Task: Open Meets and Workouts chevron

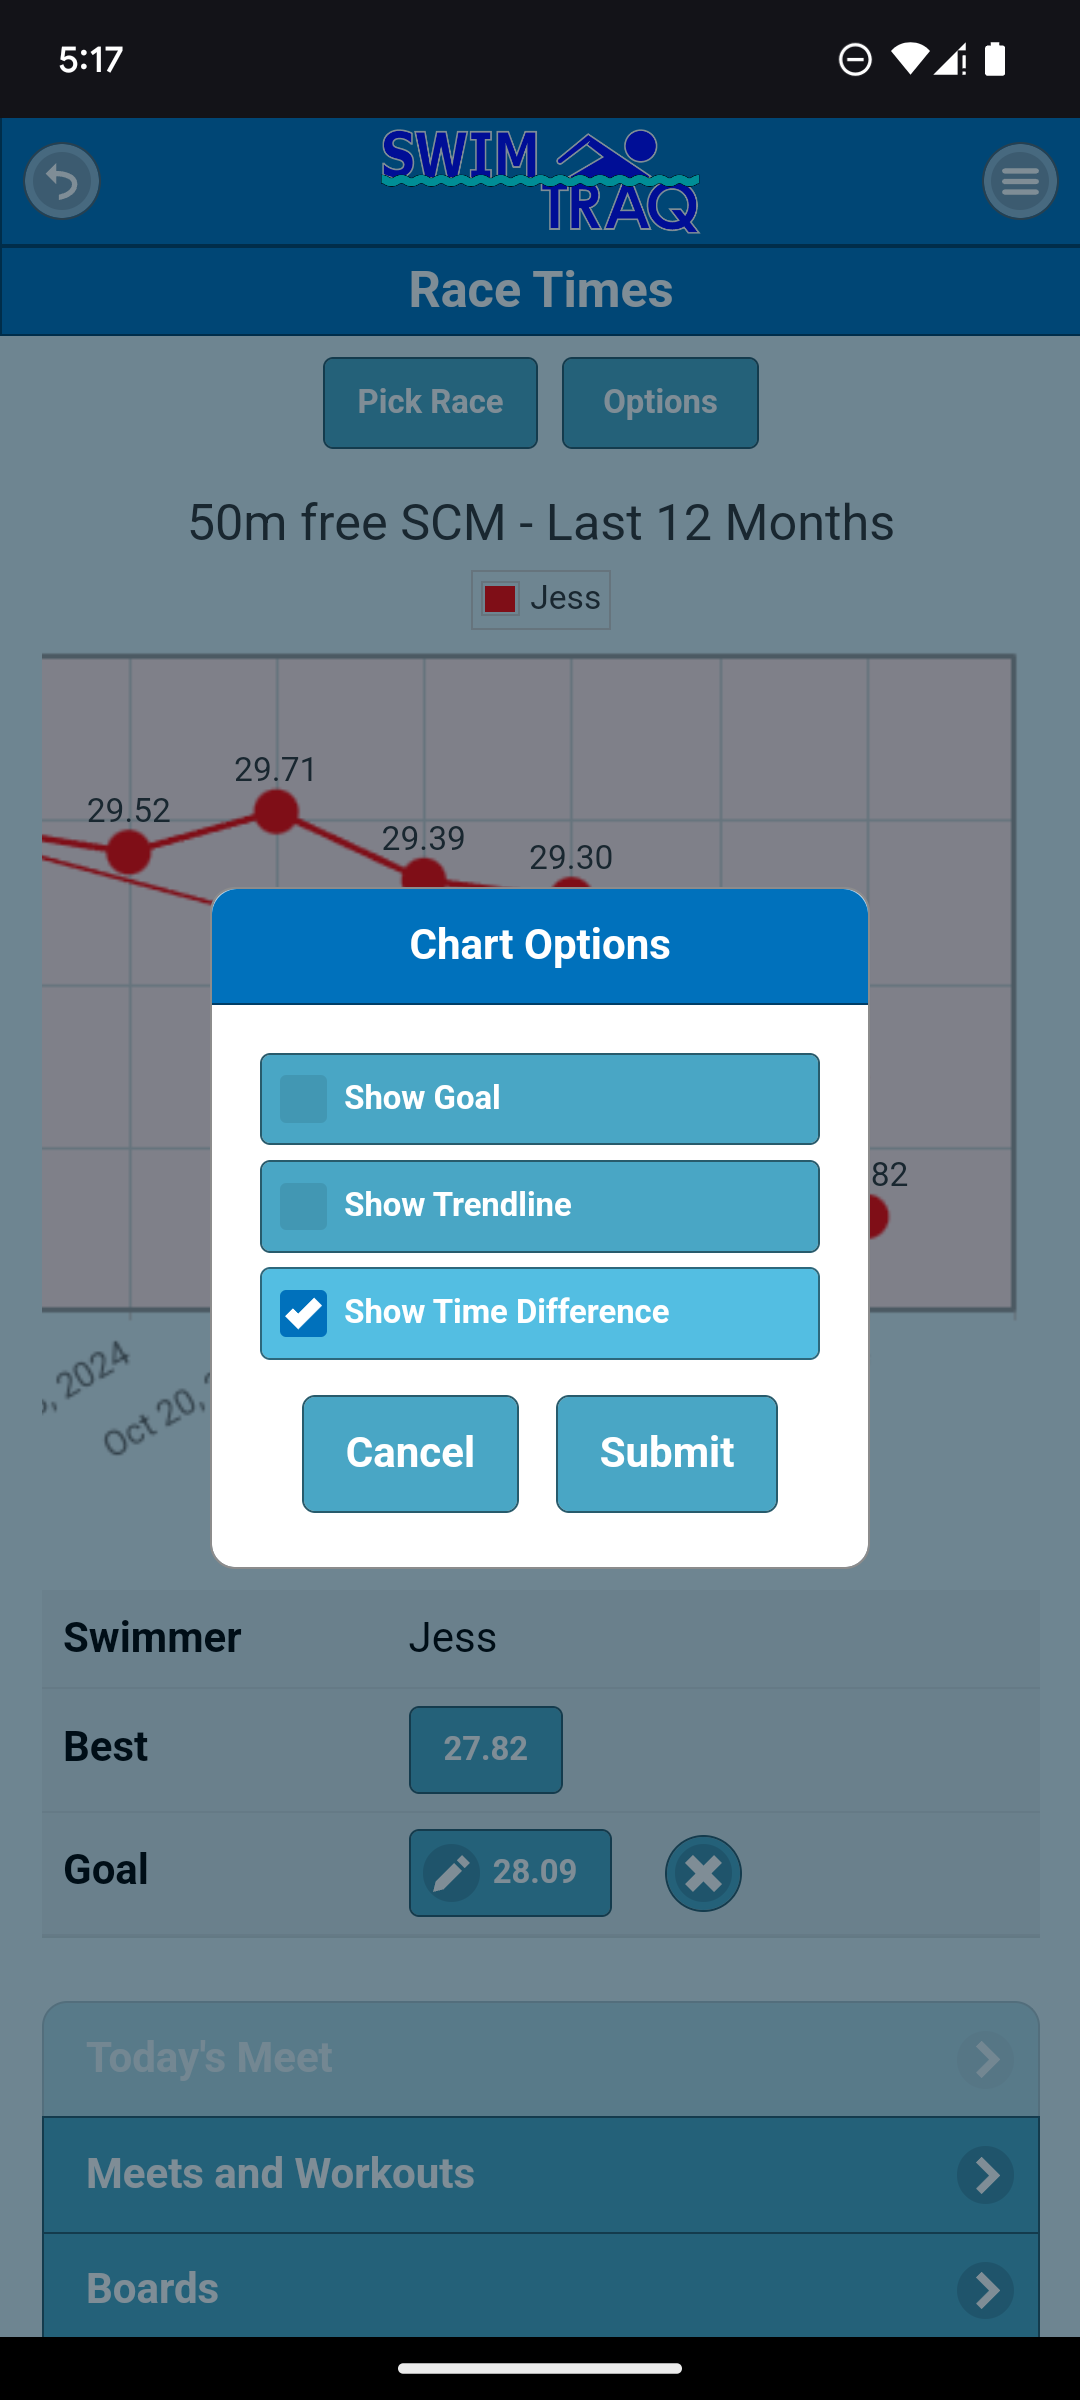Action: (x=986, y=2174)
